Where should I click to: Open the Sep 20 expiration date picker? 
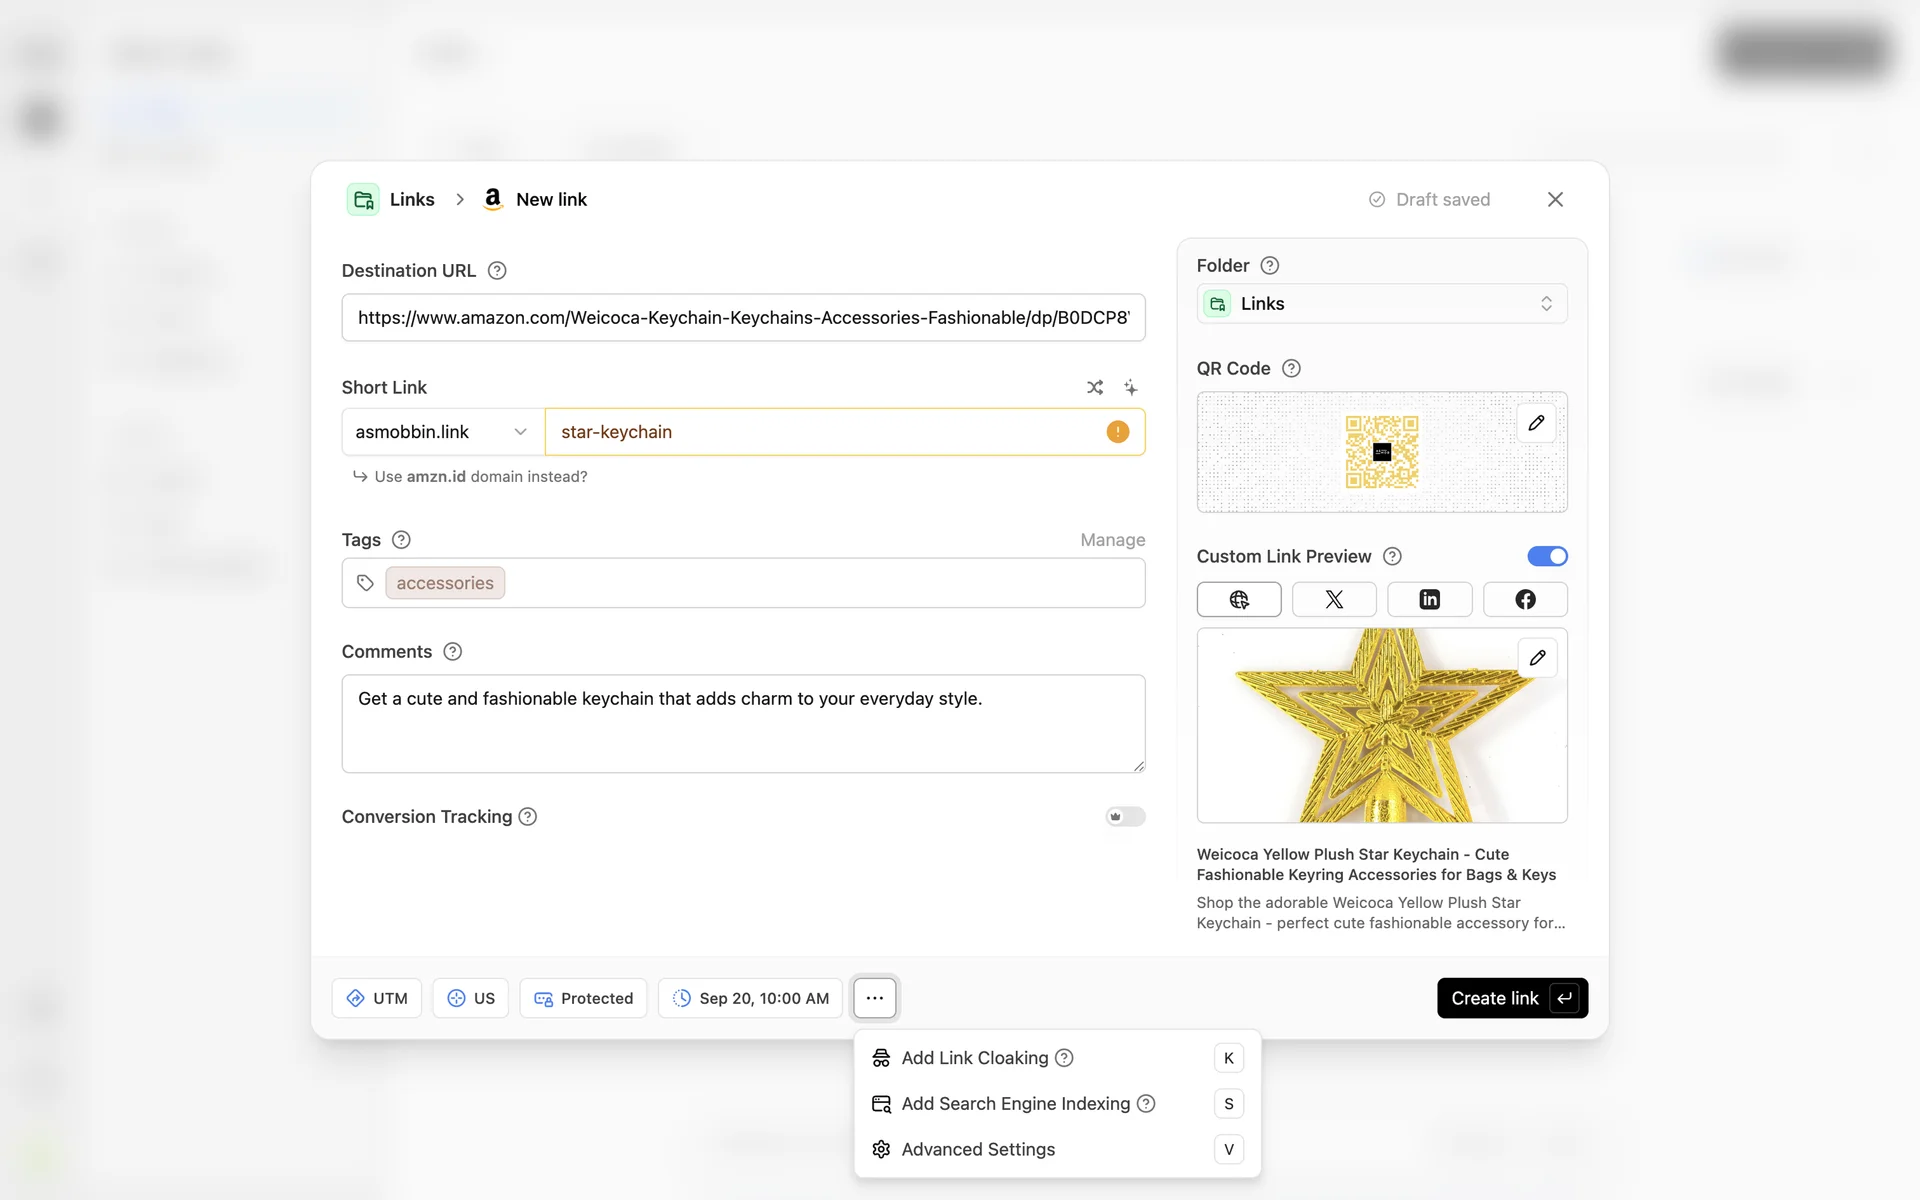click(750, 998)
